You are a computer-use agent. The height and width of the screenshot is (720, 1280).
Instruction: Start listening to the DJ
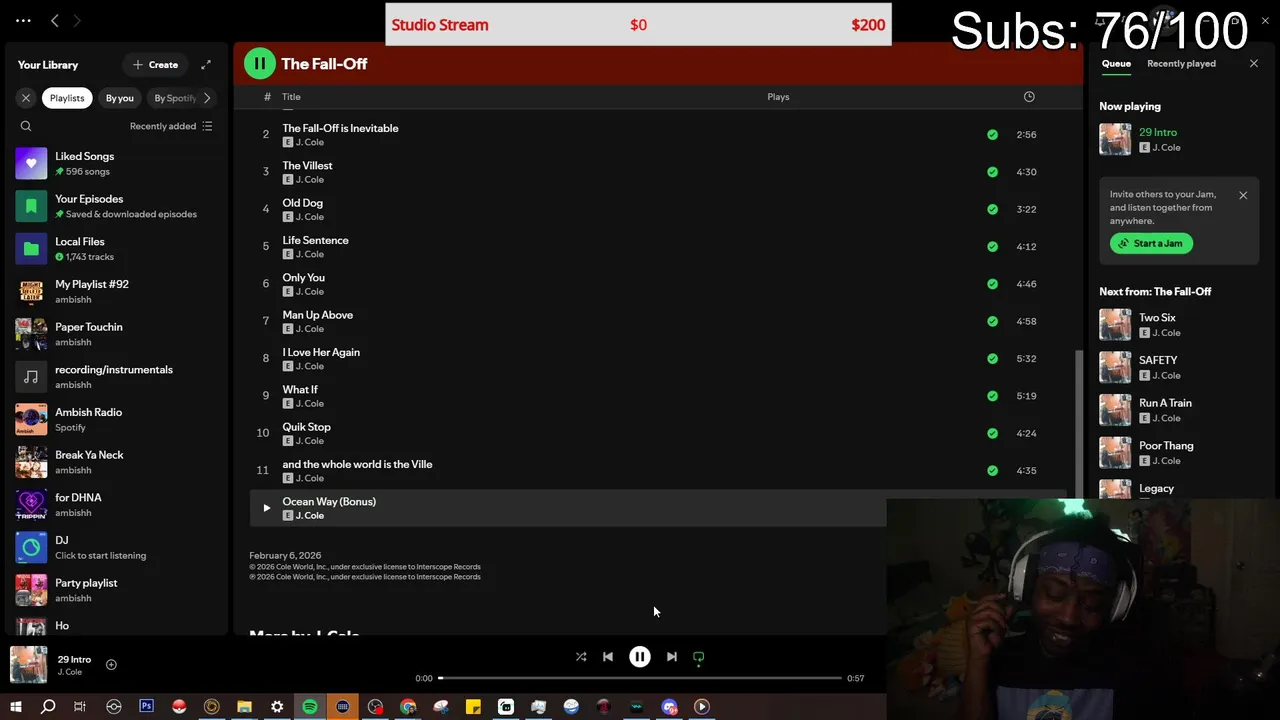(115, 547)
